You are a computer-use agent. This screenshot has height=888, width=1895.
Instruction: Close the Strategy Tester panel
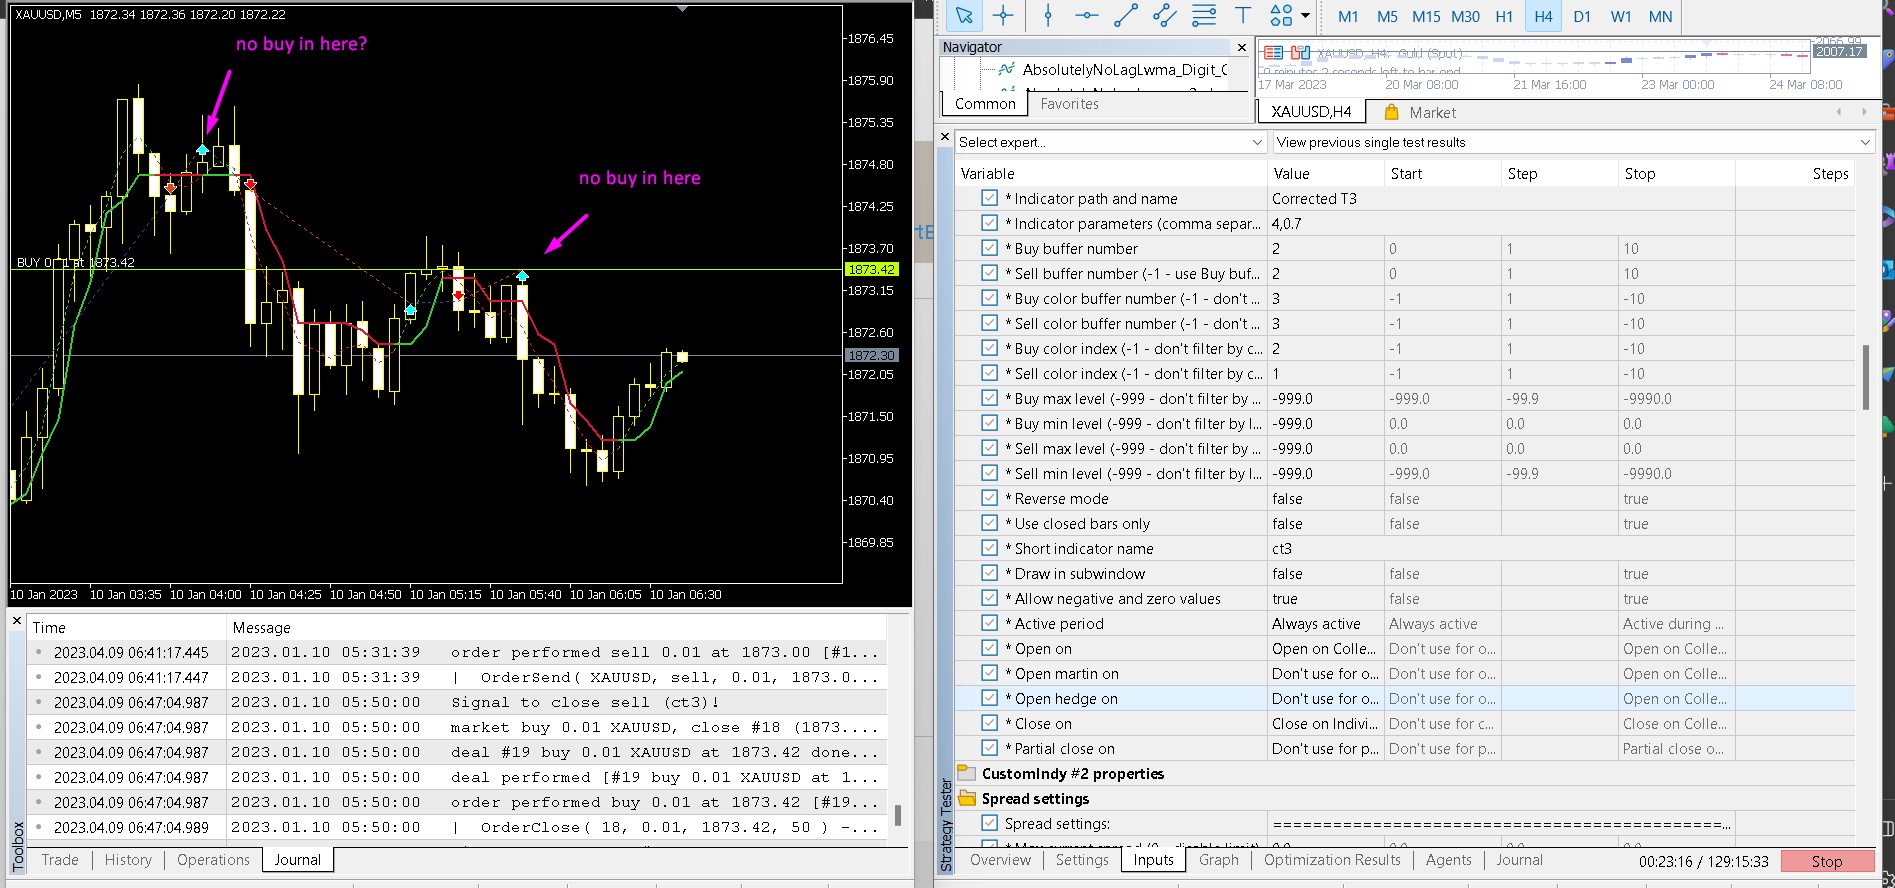click(x=946, y=136)
